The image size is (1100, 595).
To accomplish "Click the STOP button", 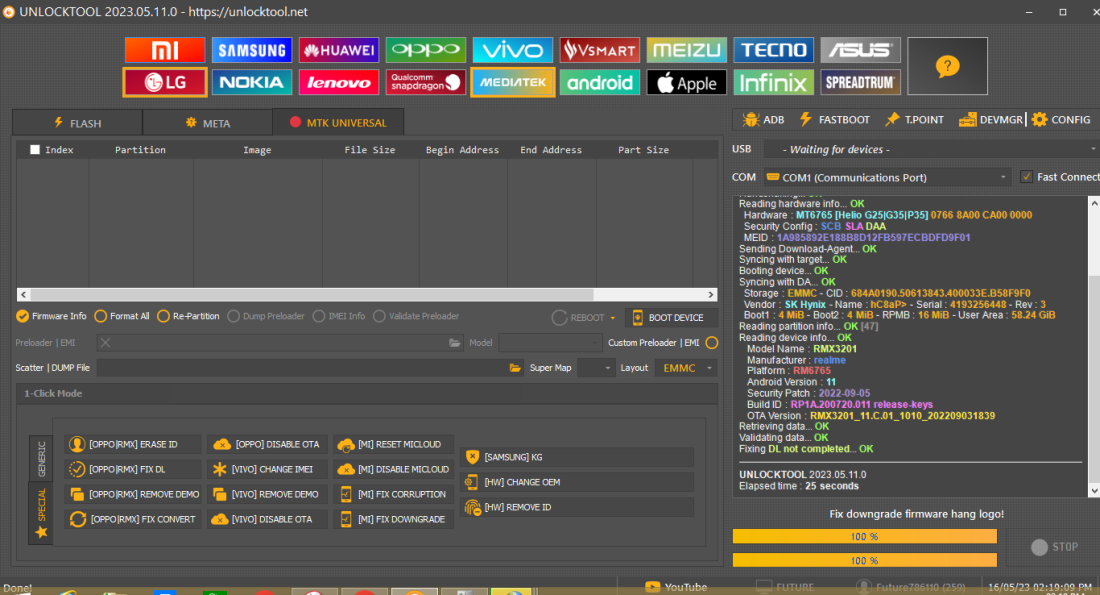I will [x=1054, y=547].
